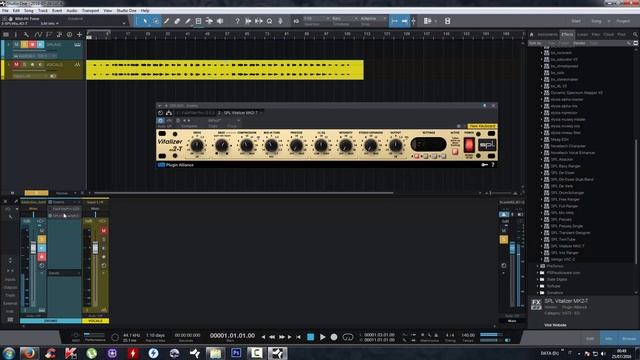
Task: Open the browser home icon
Action: tap(531, 35)
